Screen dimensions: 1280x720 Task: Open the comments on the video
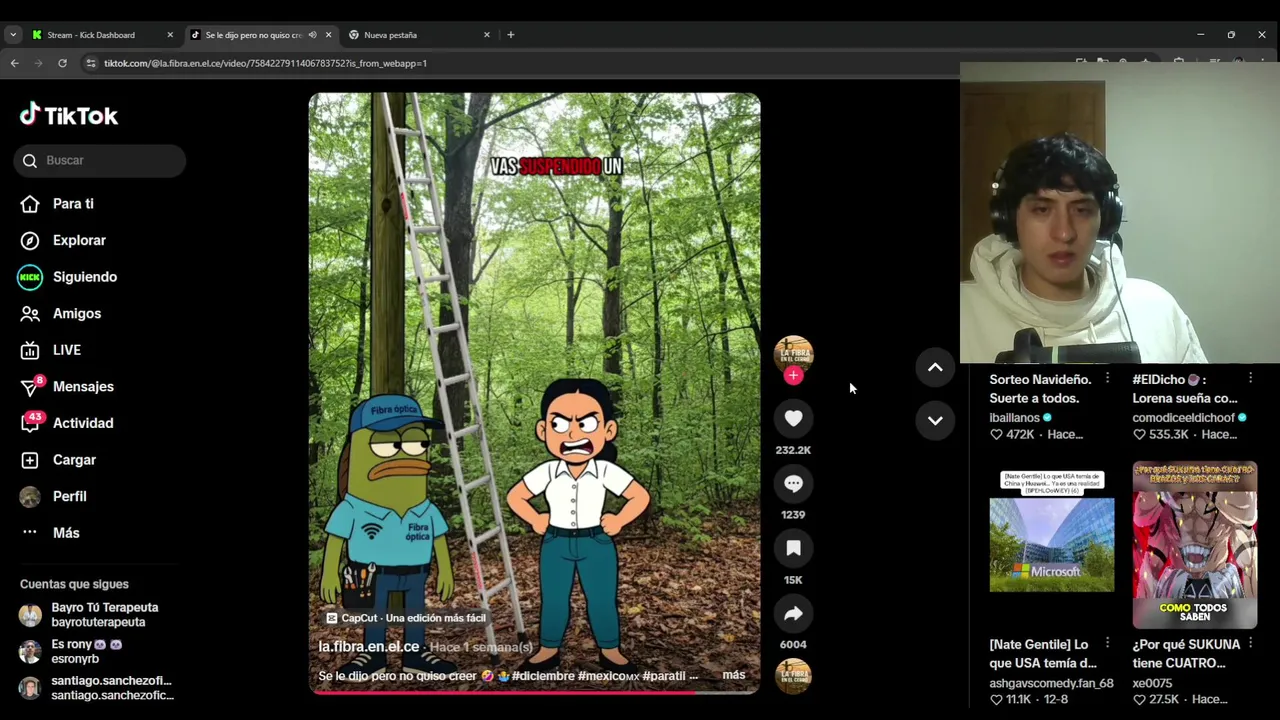(x=793, y=484)
